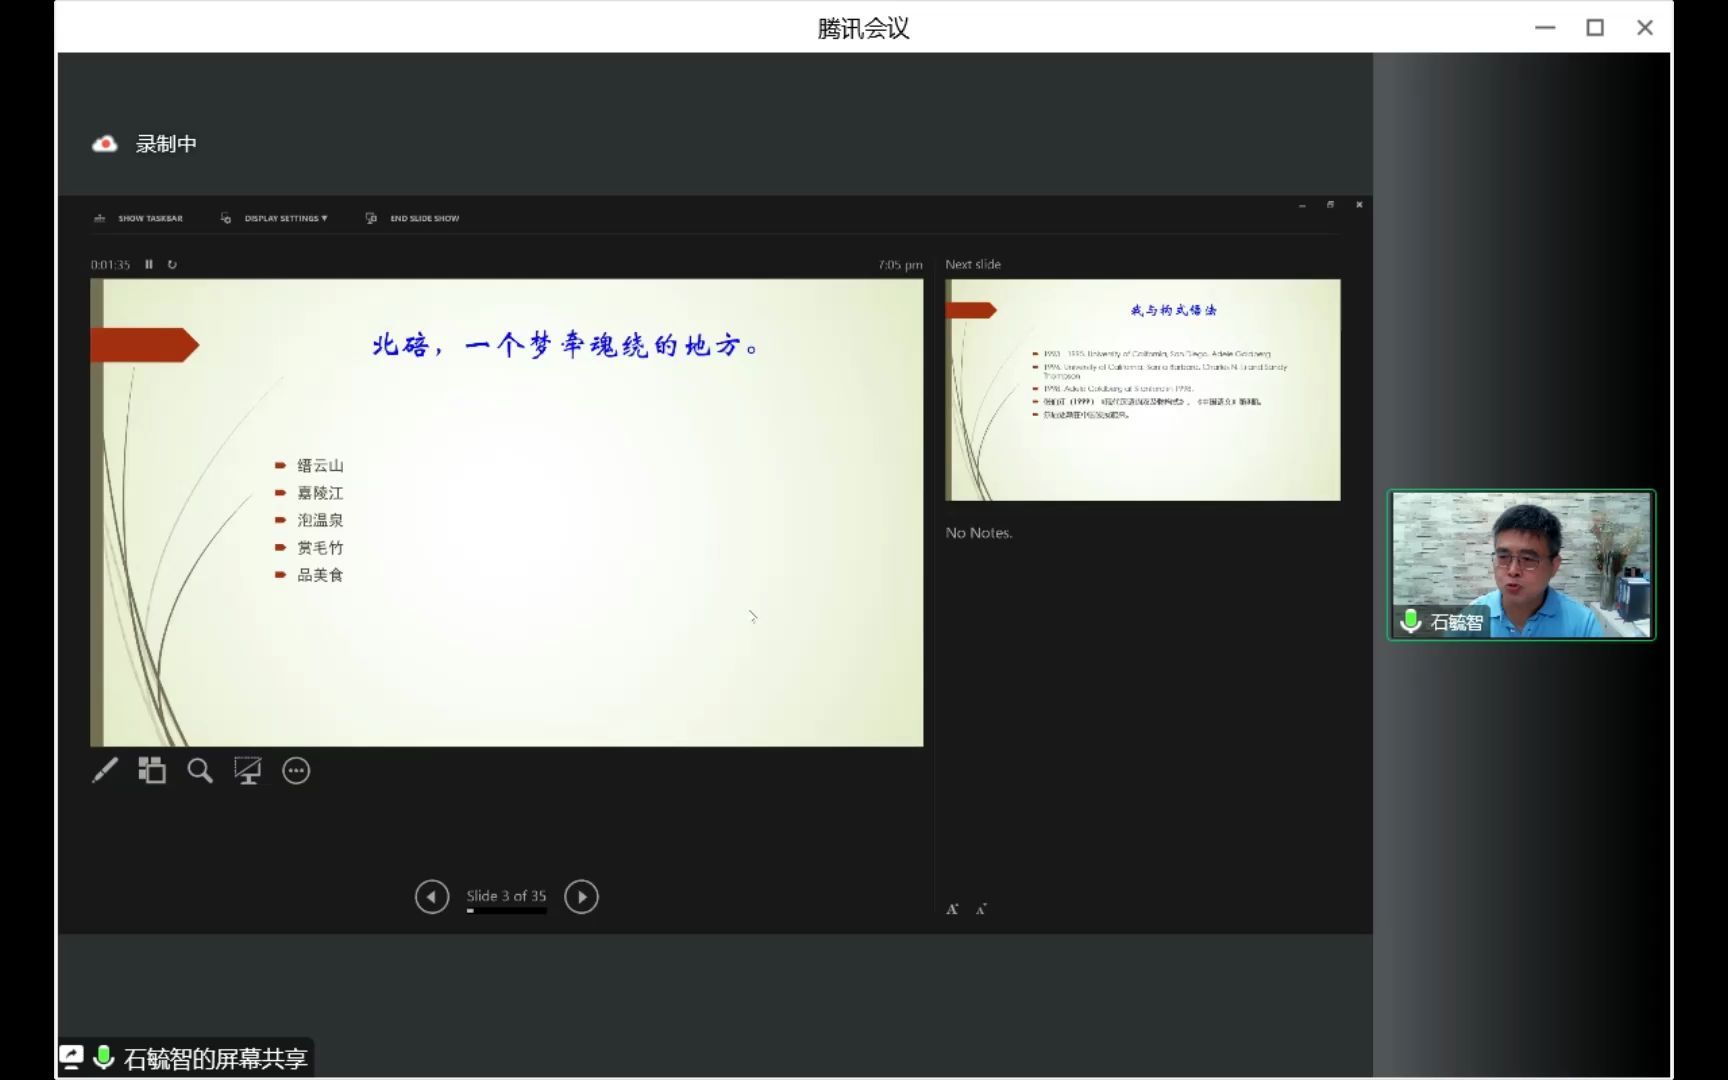Click the 0:01:35 elapsed timer
The image size is (1728, 1080).
tap(110, 265)
